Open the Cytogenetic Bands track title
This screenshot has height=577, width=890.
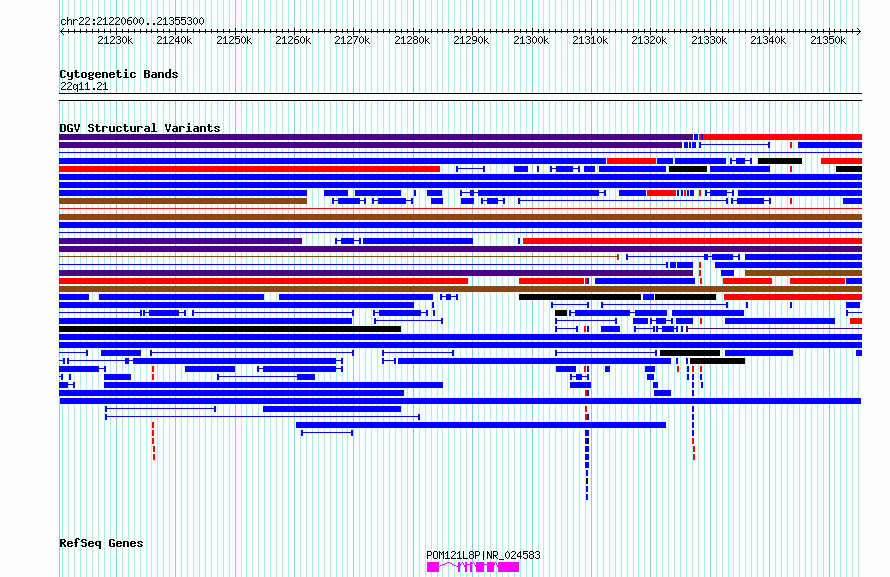(119, 74)
